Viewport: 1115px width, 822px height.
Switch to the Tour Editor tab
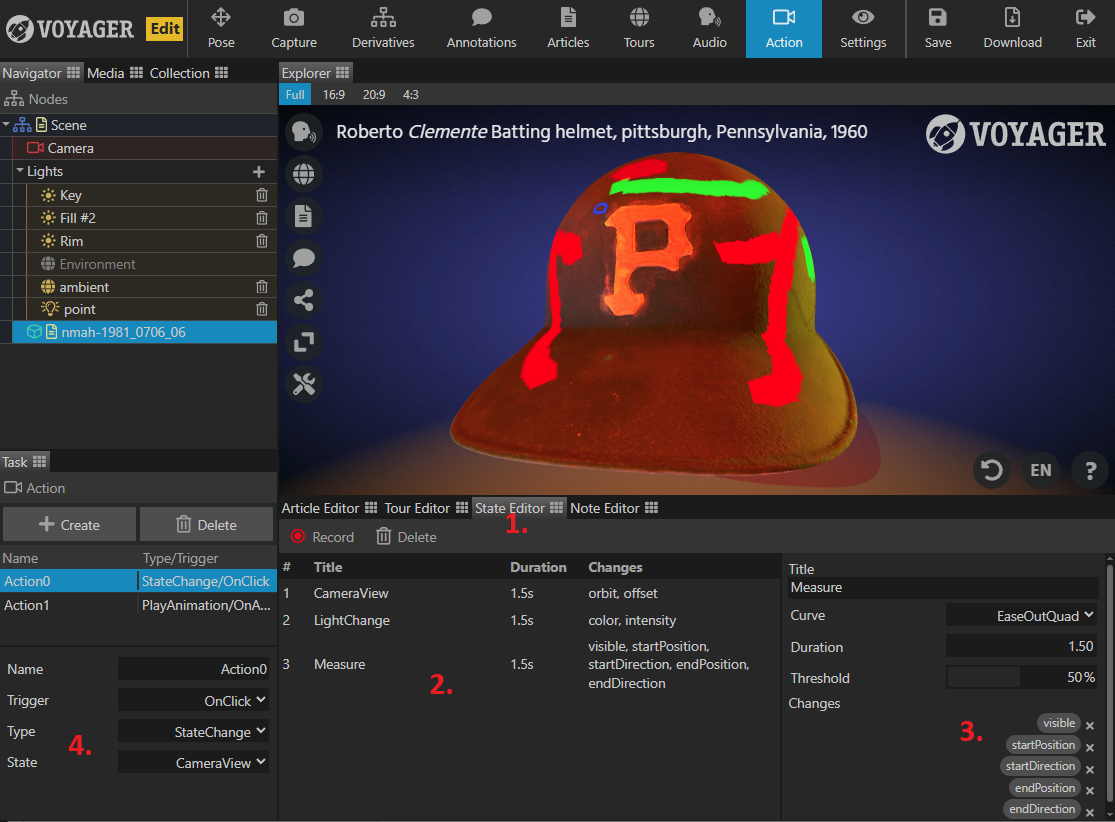coord(426,508)
